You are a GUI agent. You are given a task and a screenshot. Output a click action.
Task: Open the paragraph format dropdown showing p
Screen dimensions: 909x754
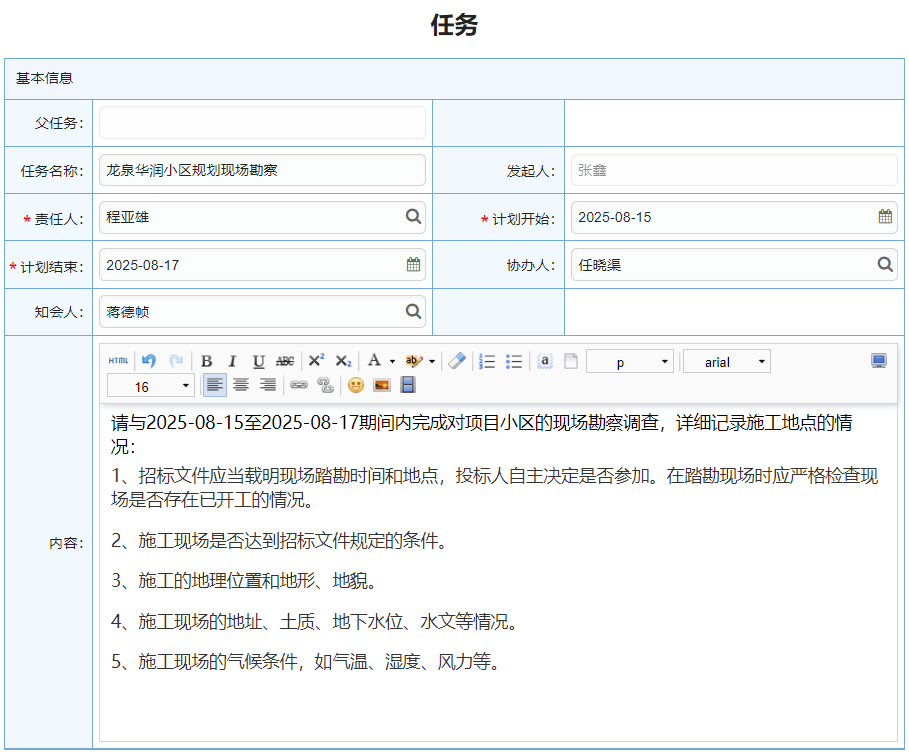[630, 362]
